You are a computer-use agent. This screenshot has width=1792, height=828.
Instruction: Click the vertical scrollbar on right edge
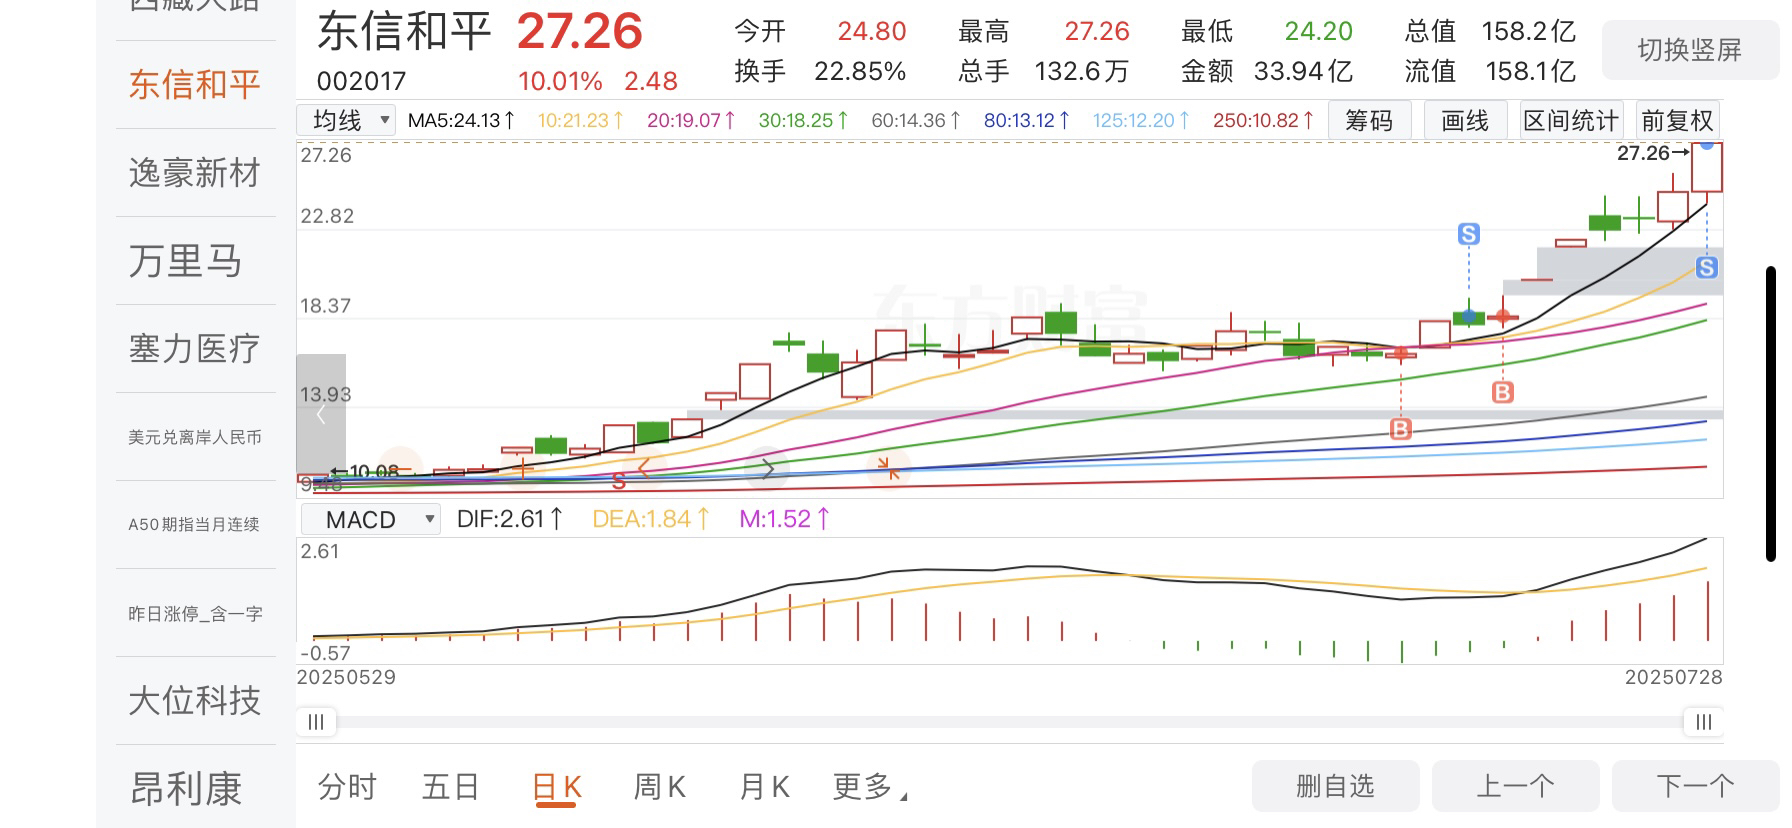pyautogui.click(x=1771, y=413)
